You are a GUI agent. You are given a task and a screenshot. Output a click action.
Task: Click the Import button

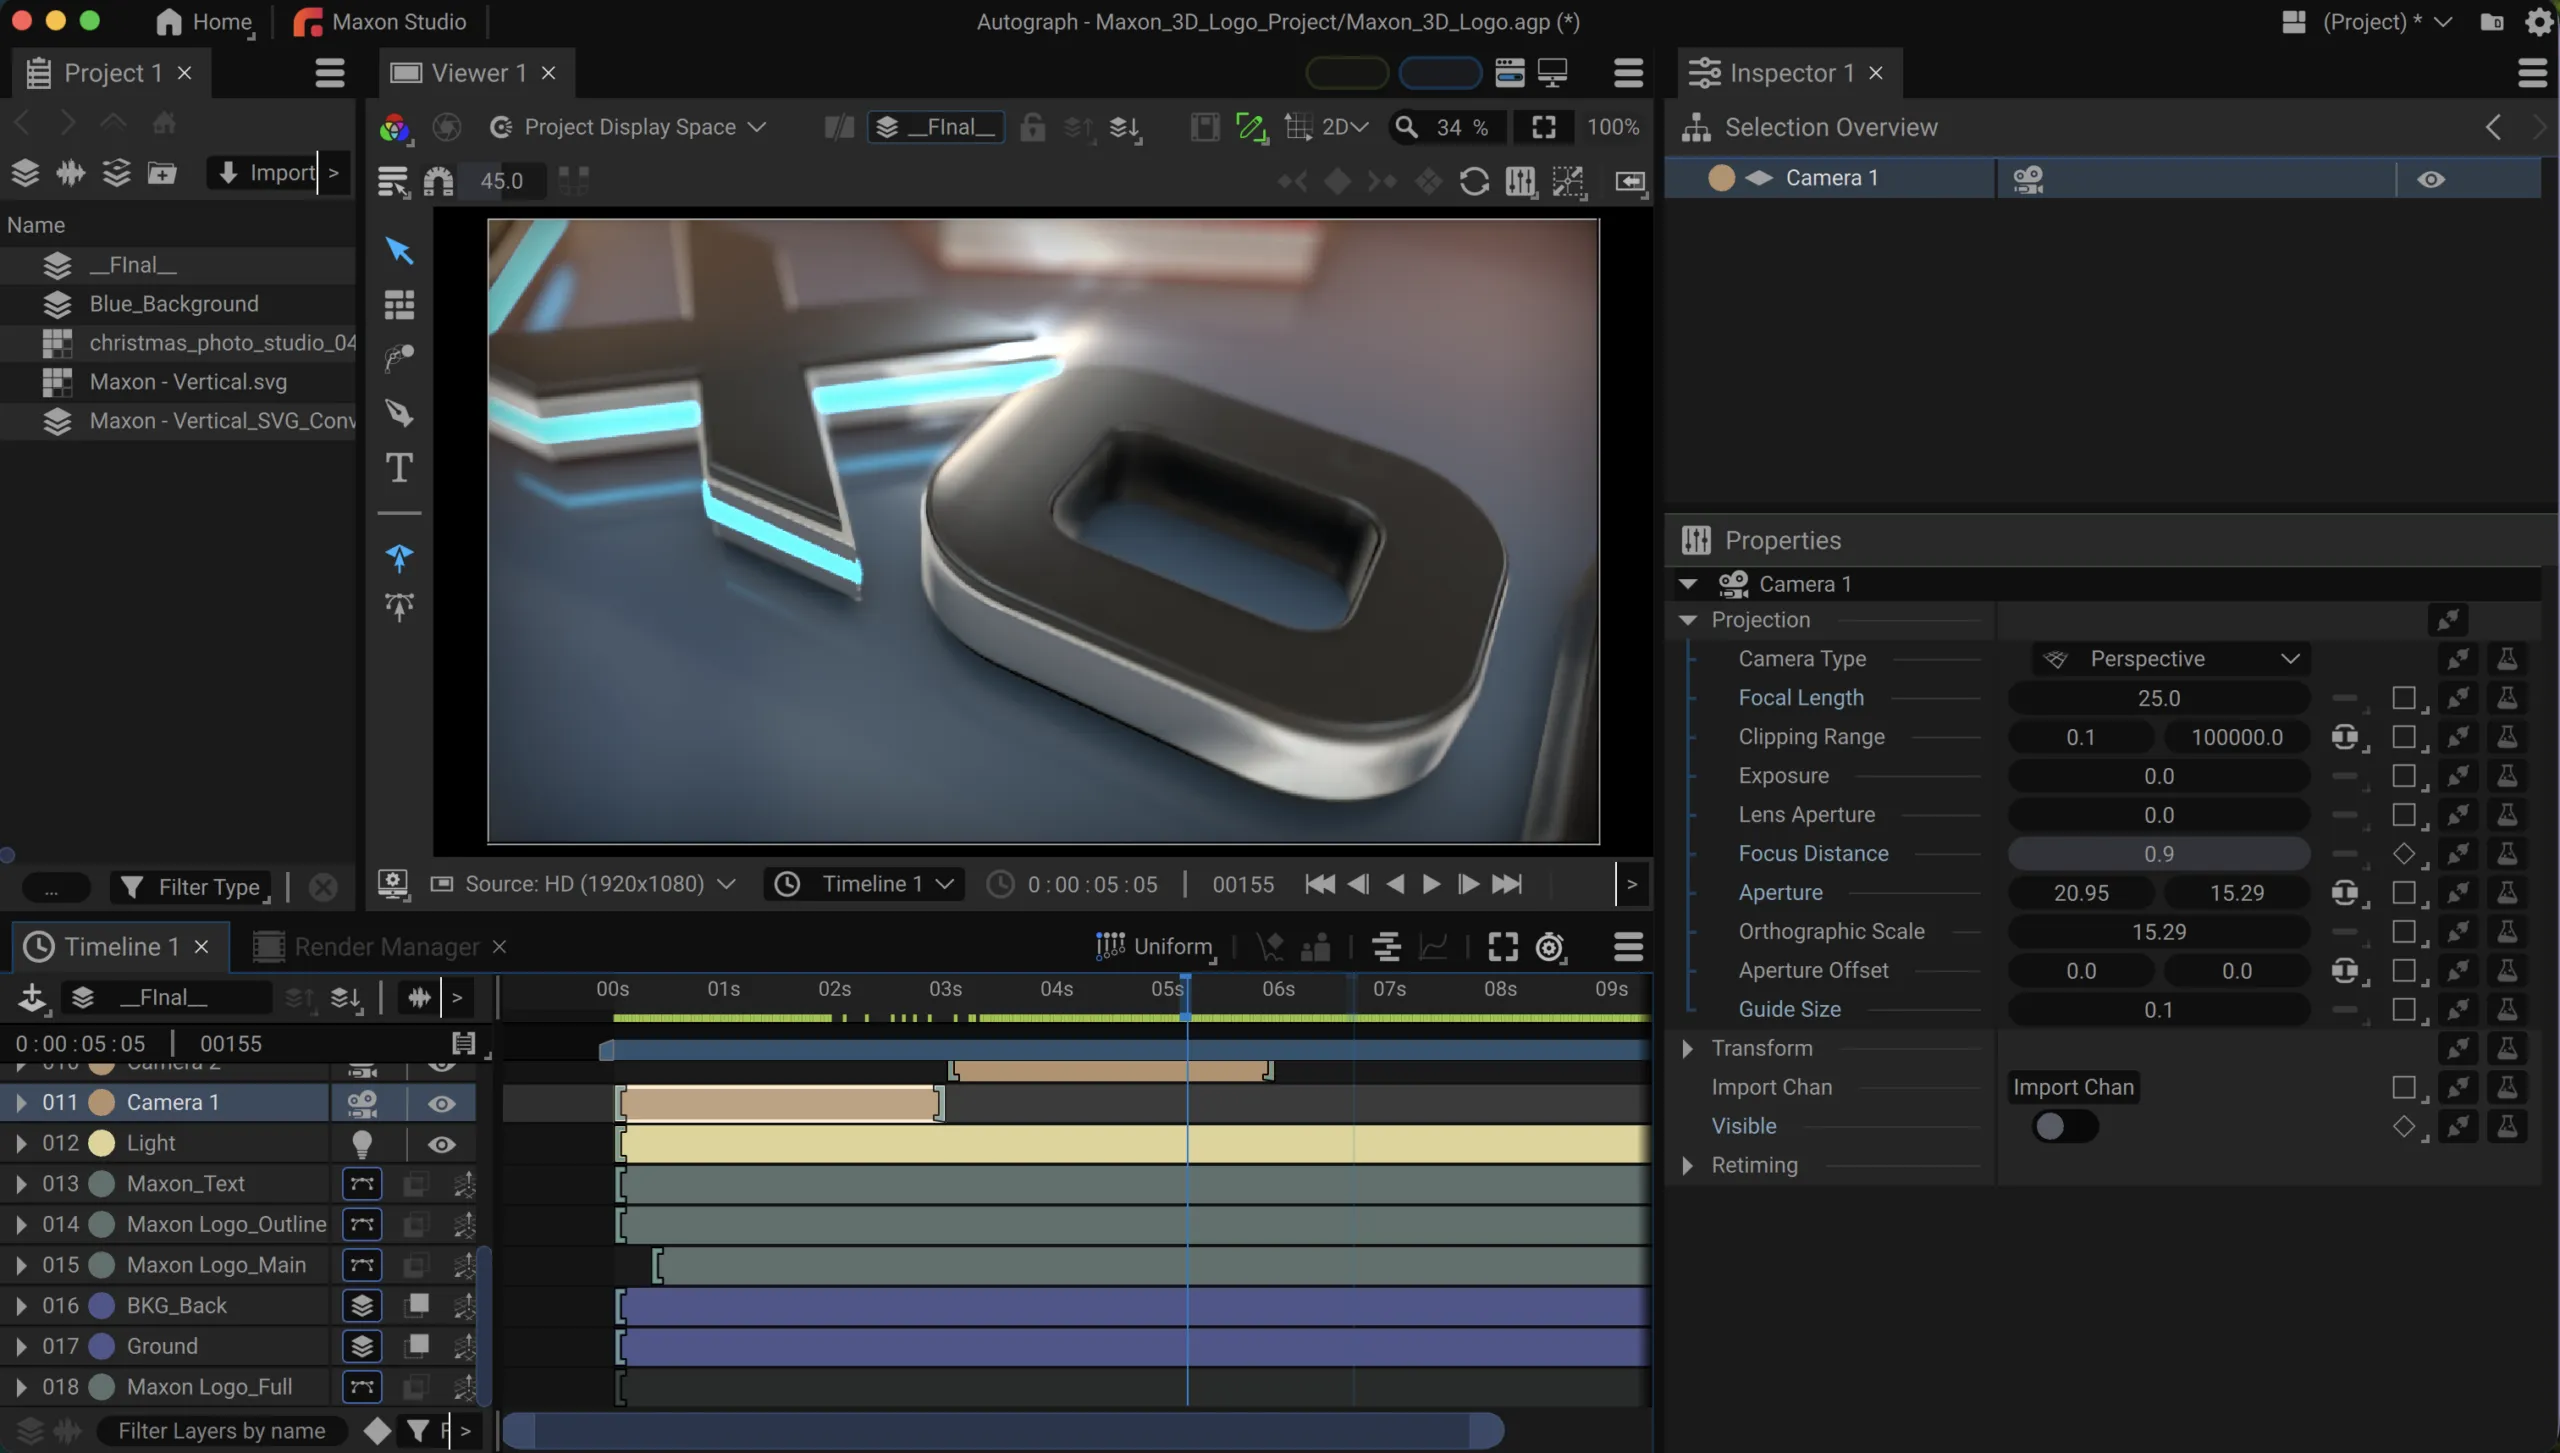264,173
